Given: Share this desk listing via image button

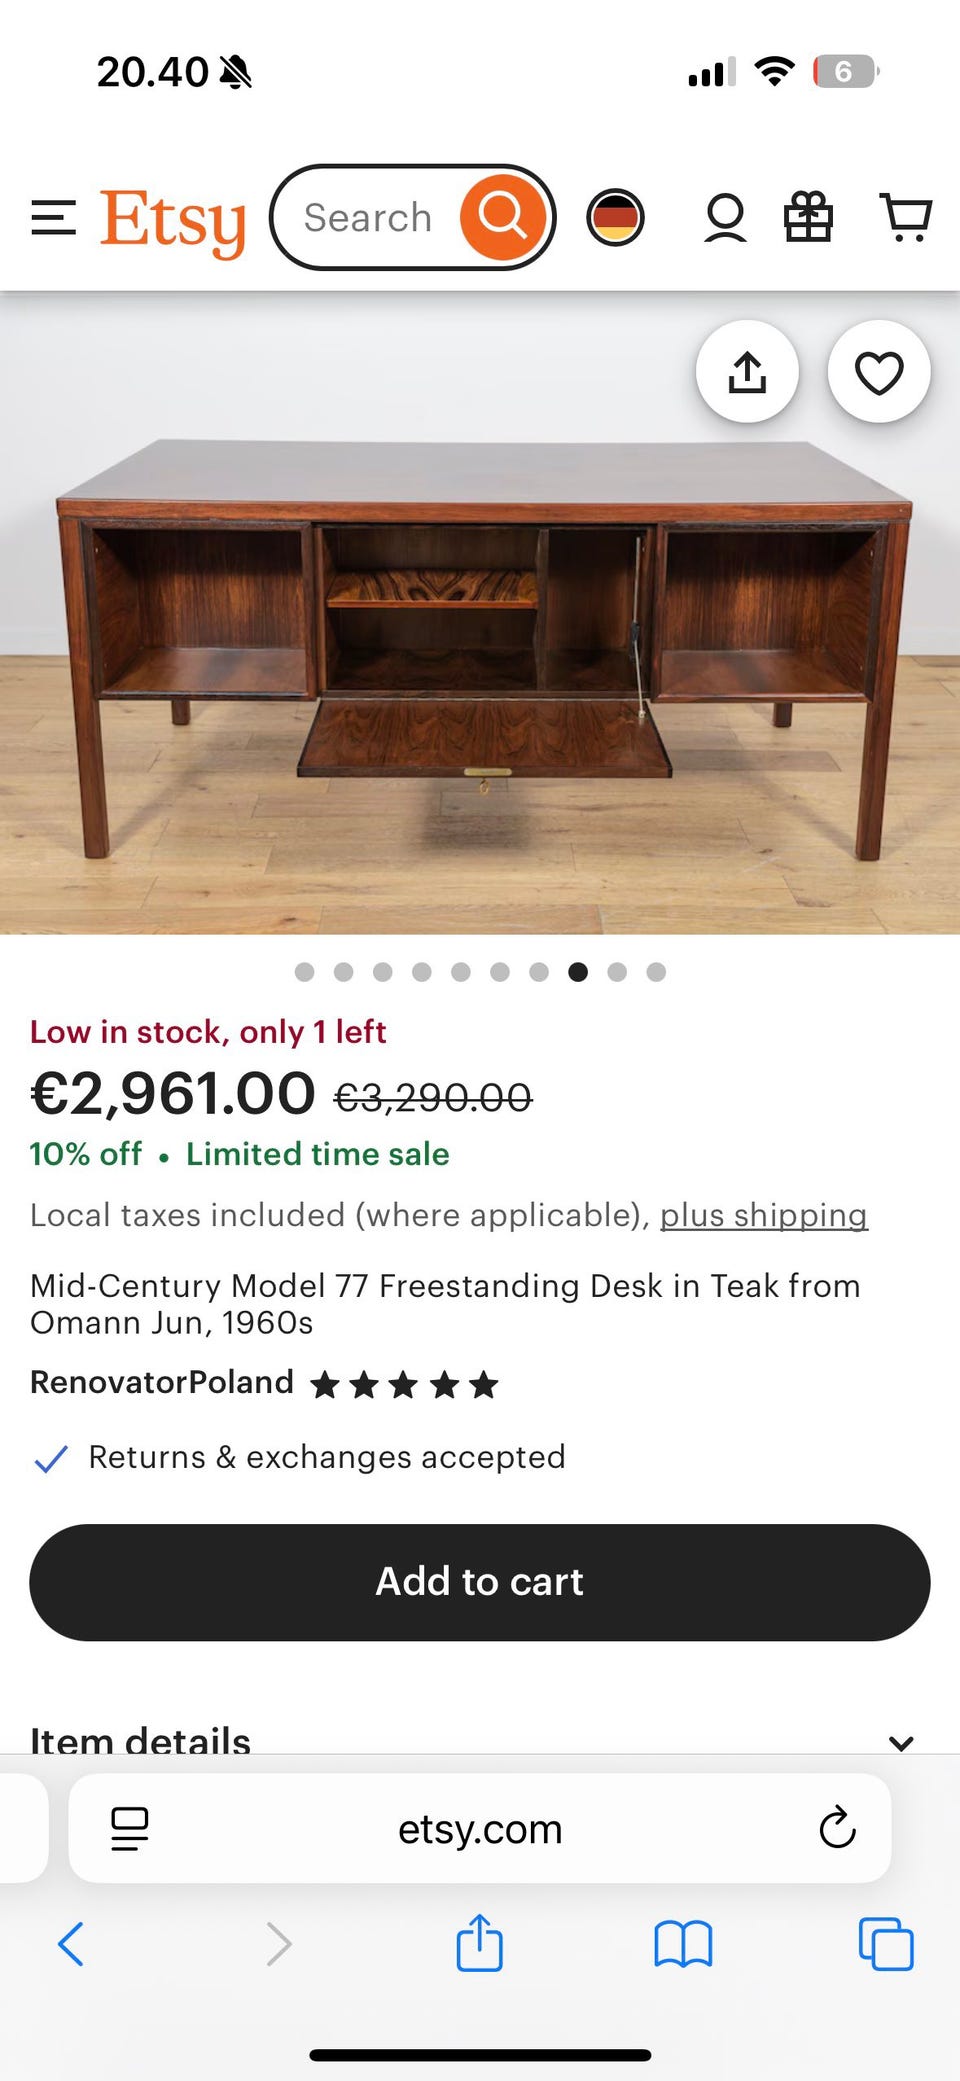Looking at the screenshot, I should click(747, 372).
